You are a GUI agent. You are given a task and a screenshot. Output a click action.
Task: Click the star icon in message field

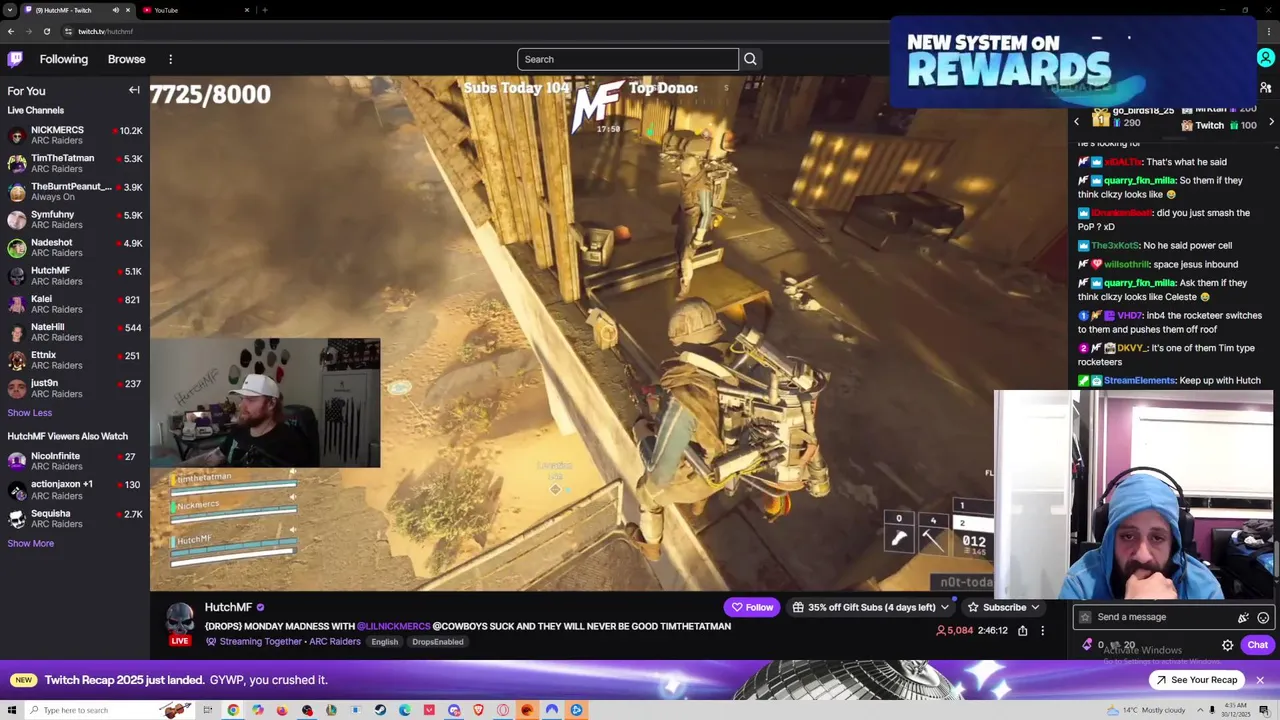tap(1085, 617)
